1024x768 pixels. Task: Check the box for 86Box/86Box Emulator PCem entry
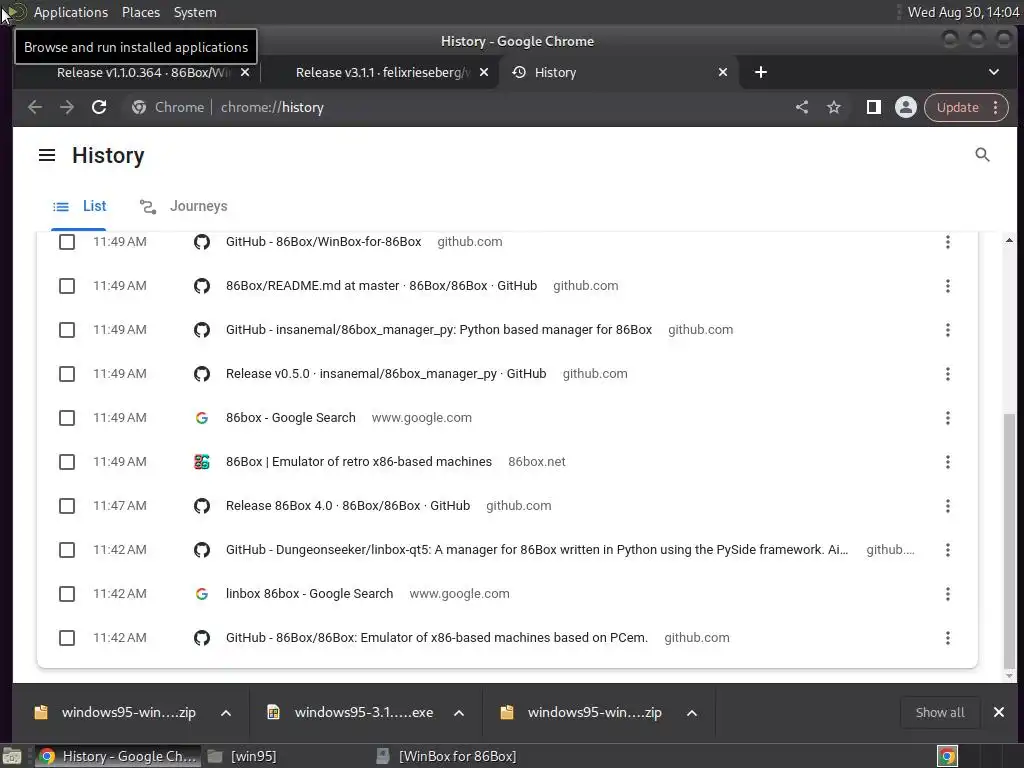point(67,638)
